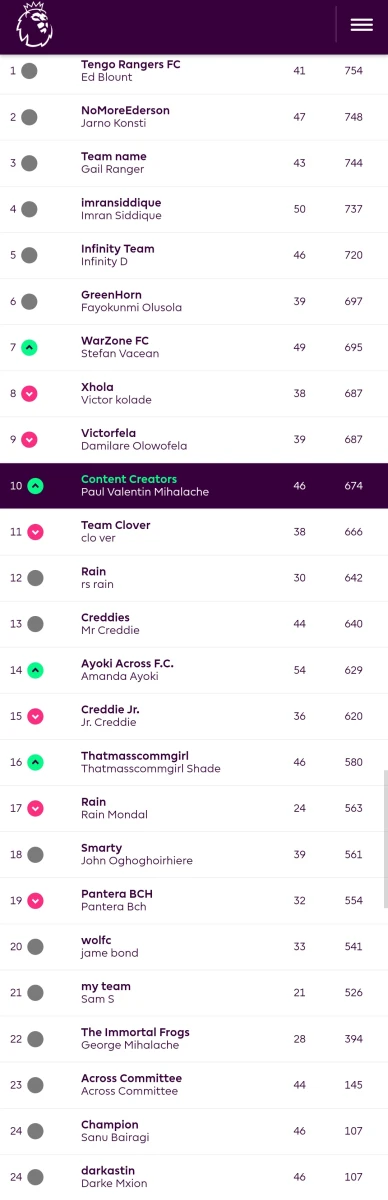Image resolution: width=388 pixels, height=1200 pixels.
Task: Open darkastin team by Darke Mxion
Action: pyautogui.click(x=108, y=1170)
